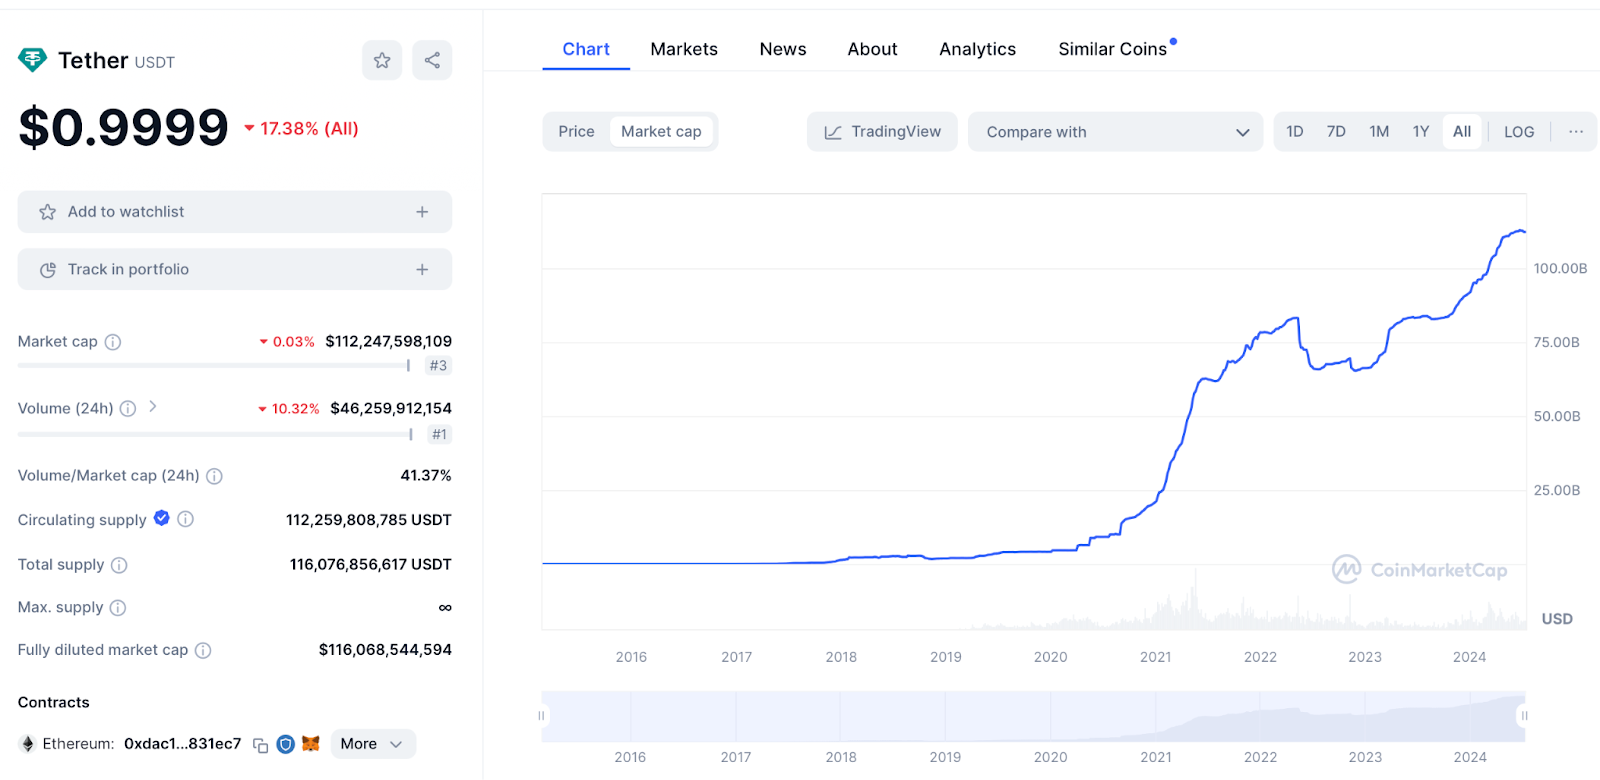1600x780 pixels.
Task: Show Circulating supply info icon
Action: [x=186, y=519]
